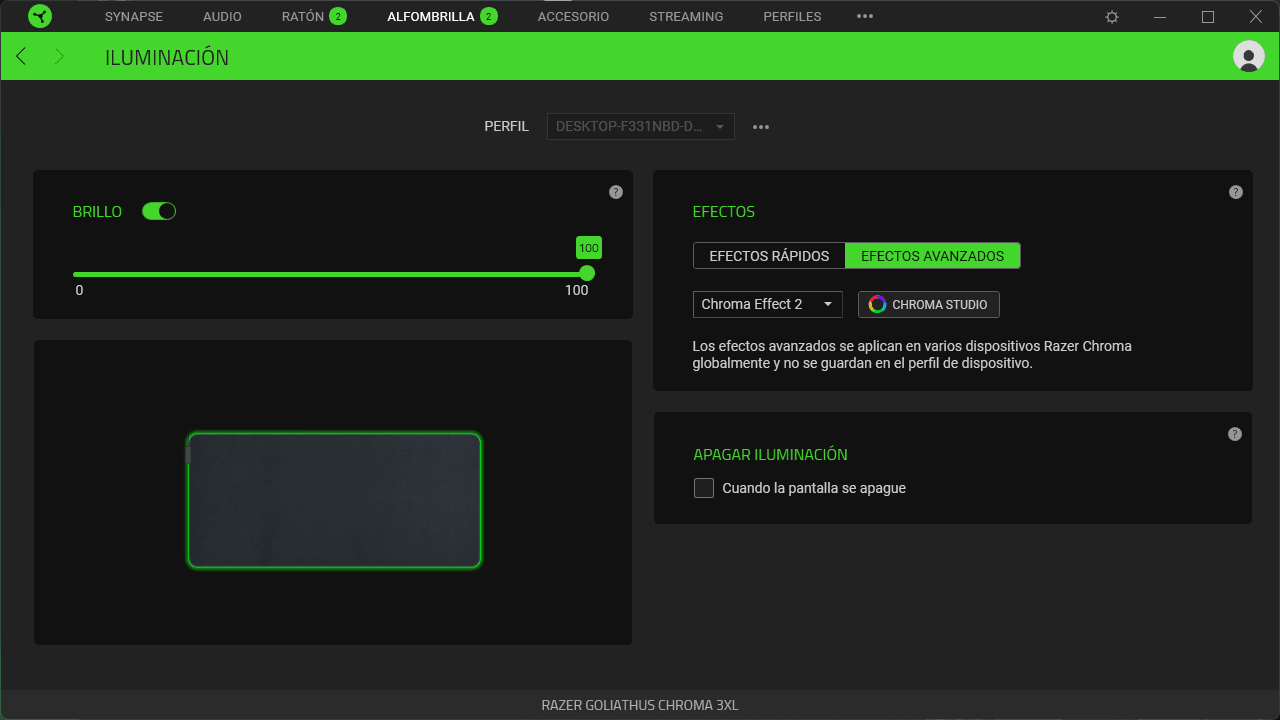Click the Alfombrilla badge showing 2
Image resolution: width=1280 pixels, height=720 pixels.
pos(488,16)
